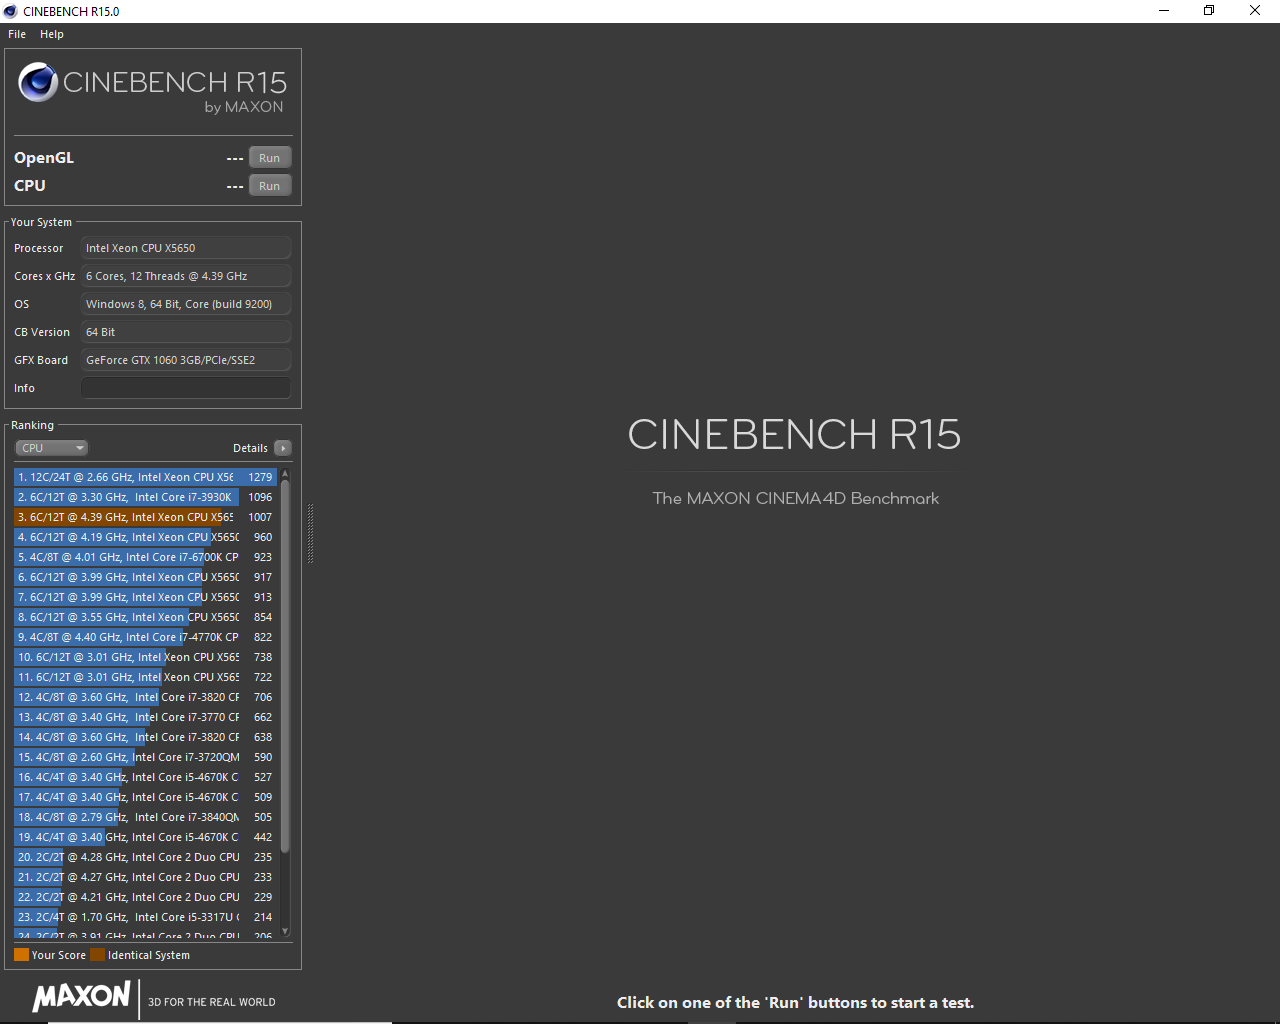The image size is (1280, 1024).
Task: Click the Cinebench sphere logo icon
Action: pos(38,82)
